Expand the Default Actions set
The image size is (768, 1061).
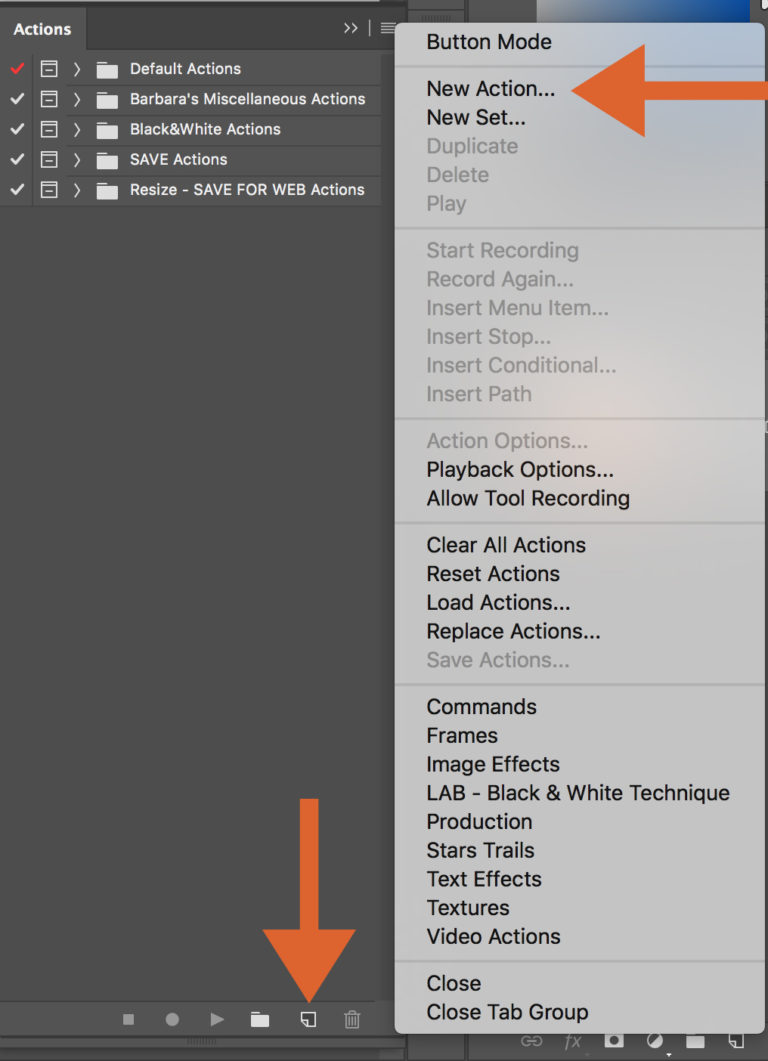[77, 68]
